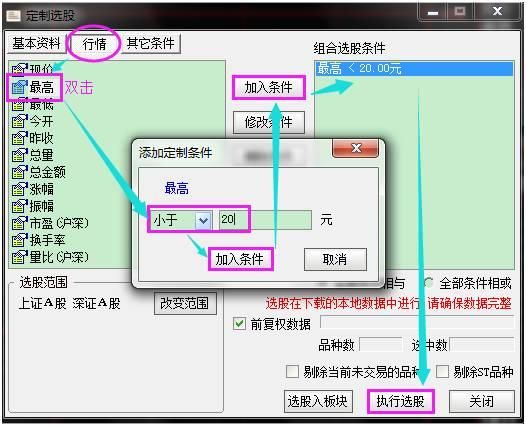Select the 最高 indicator icon
Viewport: 526px width, 426px height.
(x=19, y=87)
